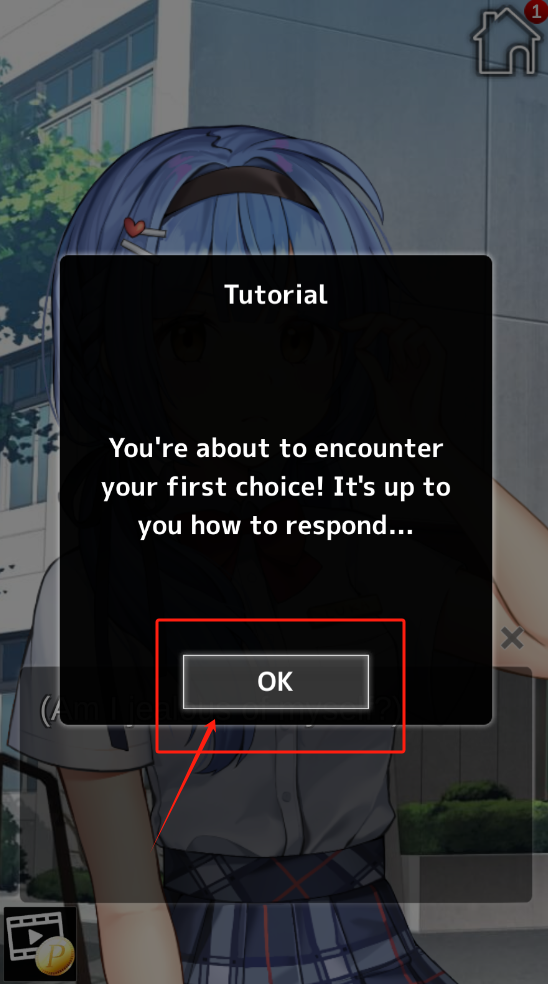The width and height of the screenshot is (548, 984).
Task: Tap the 'first choice' tutorial message text
Action: [276, 487]
